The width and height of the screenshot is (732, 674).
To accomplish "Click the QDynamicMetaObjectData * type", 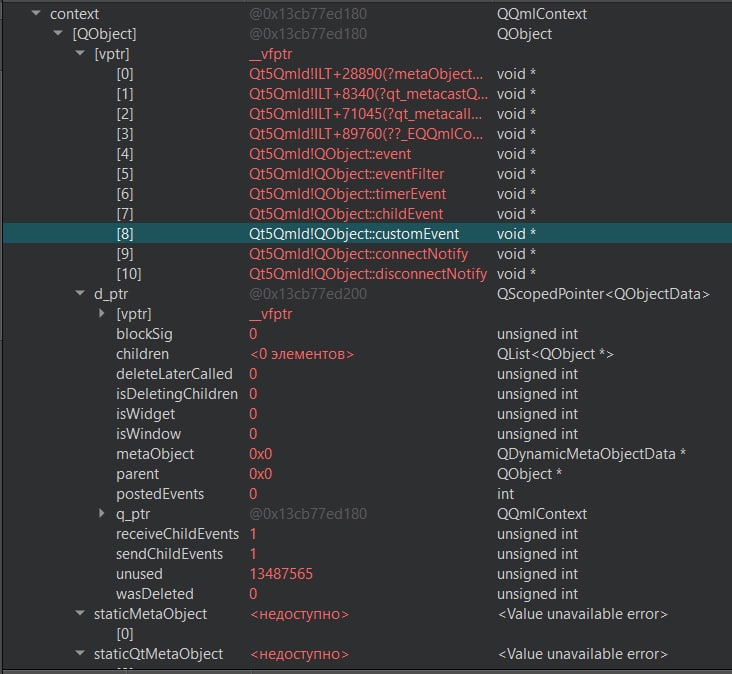I will pyautogui.click(x=591, y=454).
